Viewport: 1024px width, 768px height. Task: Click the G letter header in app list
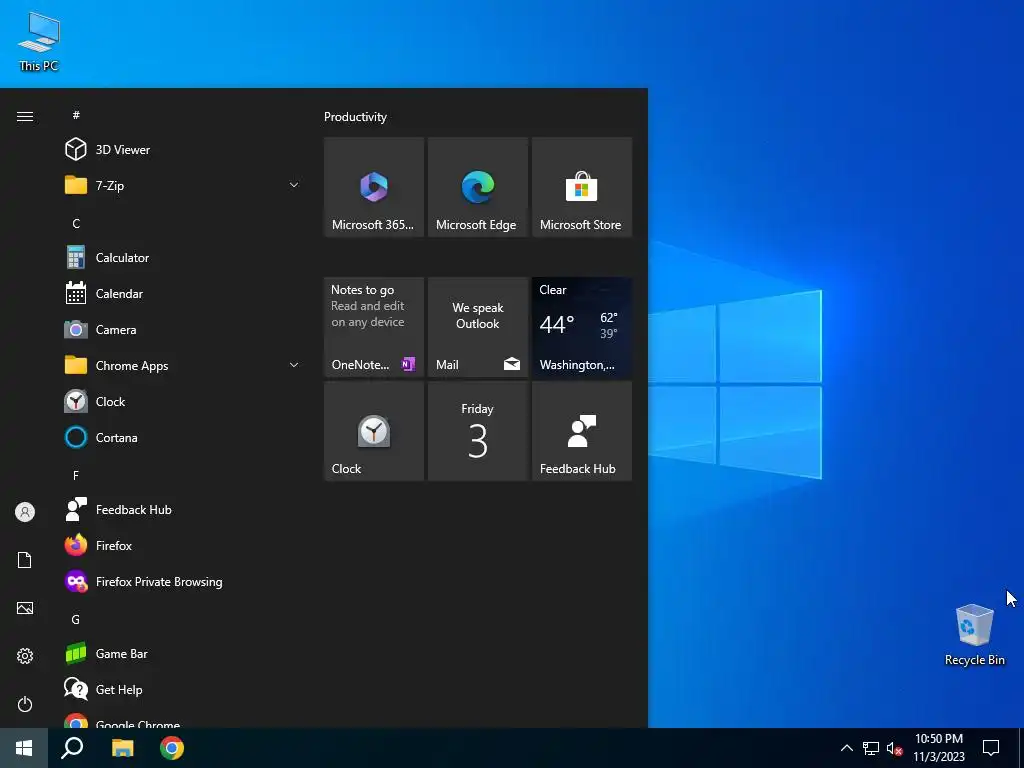[x=76, y=619]
